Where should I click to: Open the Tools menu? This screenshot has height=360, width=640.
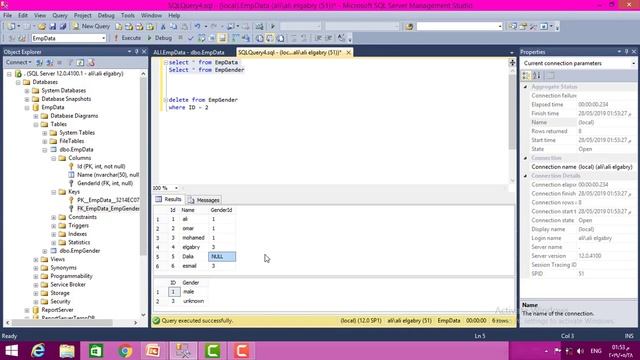pos(128,16)
